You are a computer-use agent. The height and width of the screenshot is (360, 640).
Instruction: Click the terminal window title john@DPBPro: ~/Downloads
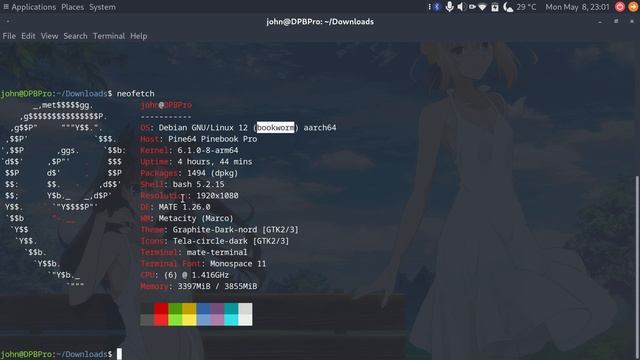tap(320, 22)
